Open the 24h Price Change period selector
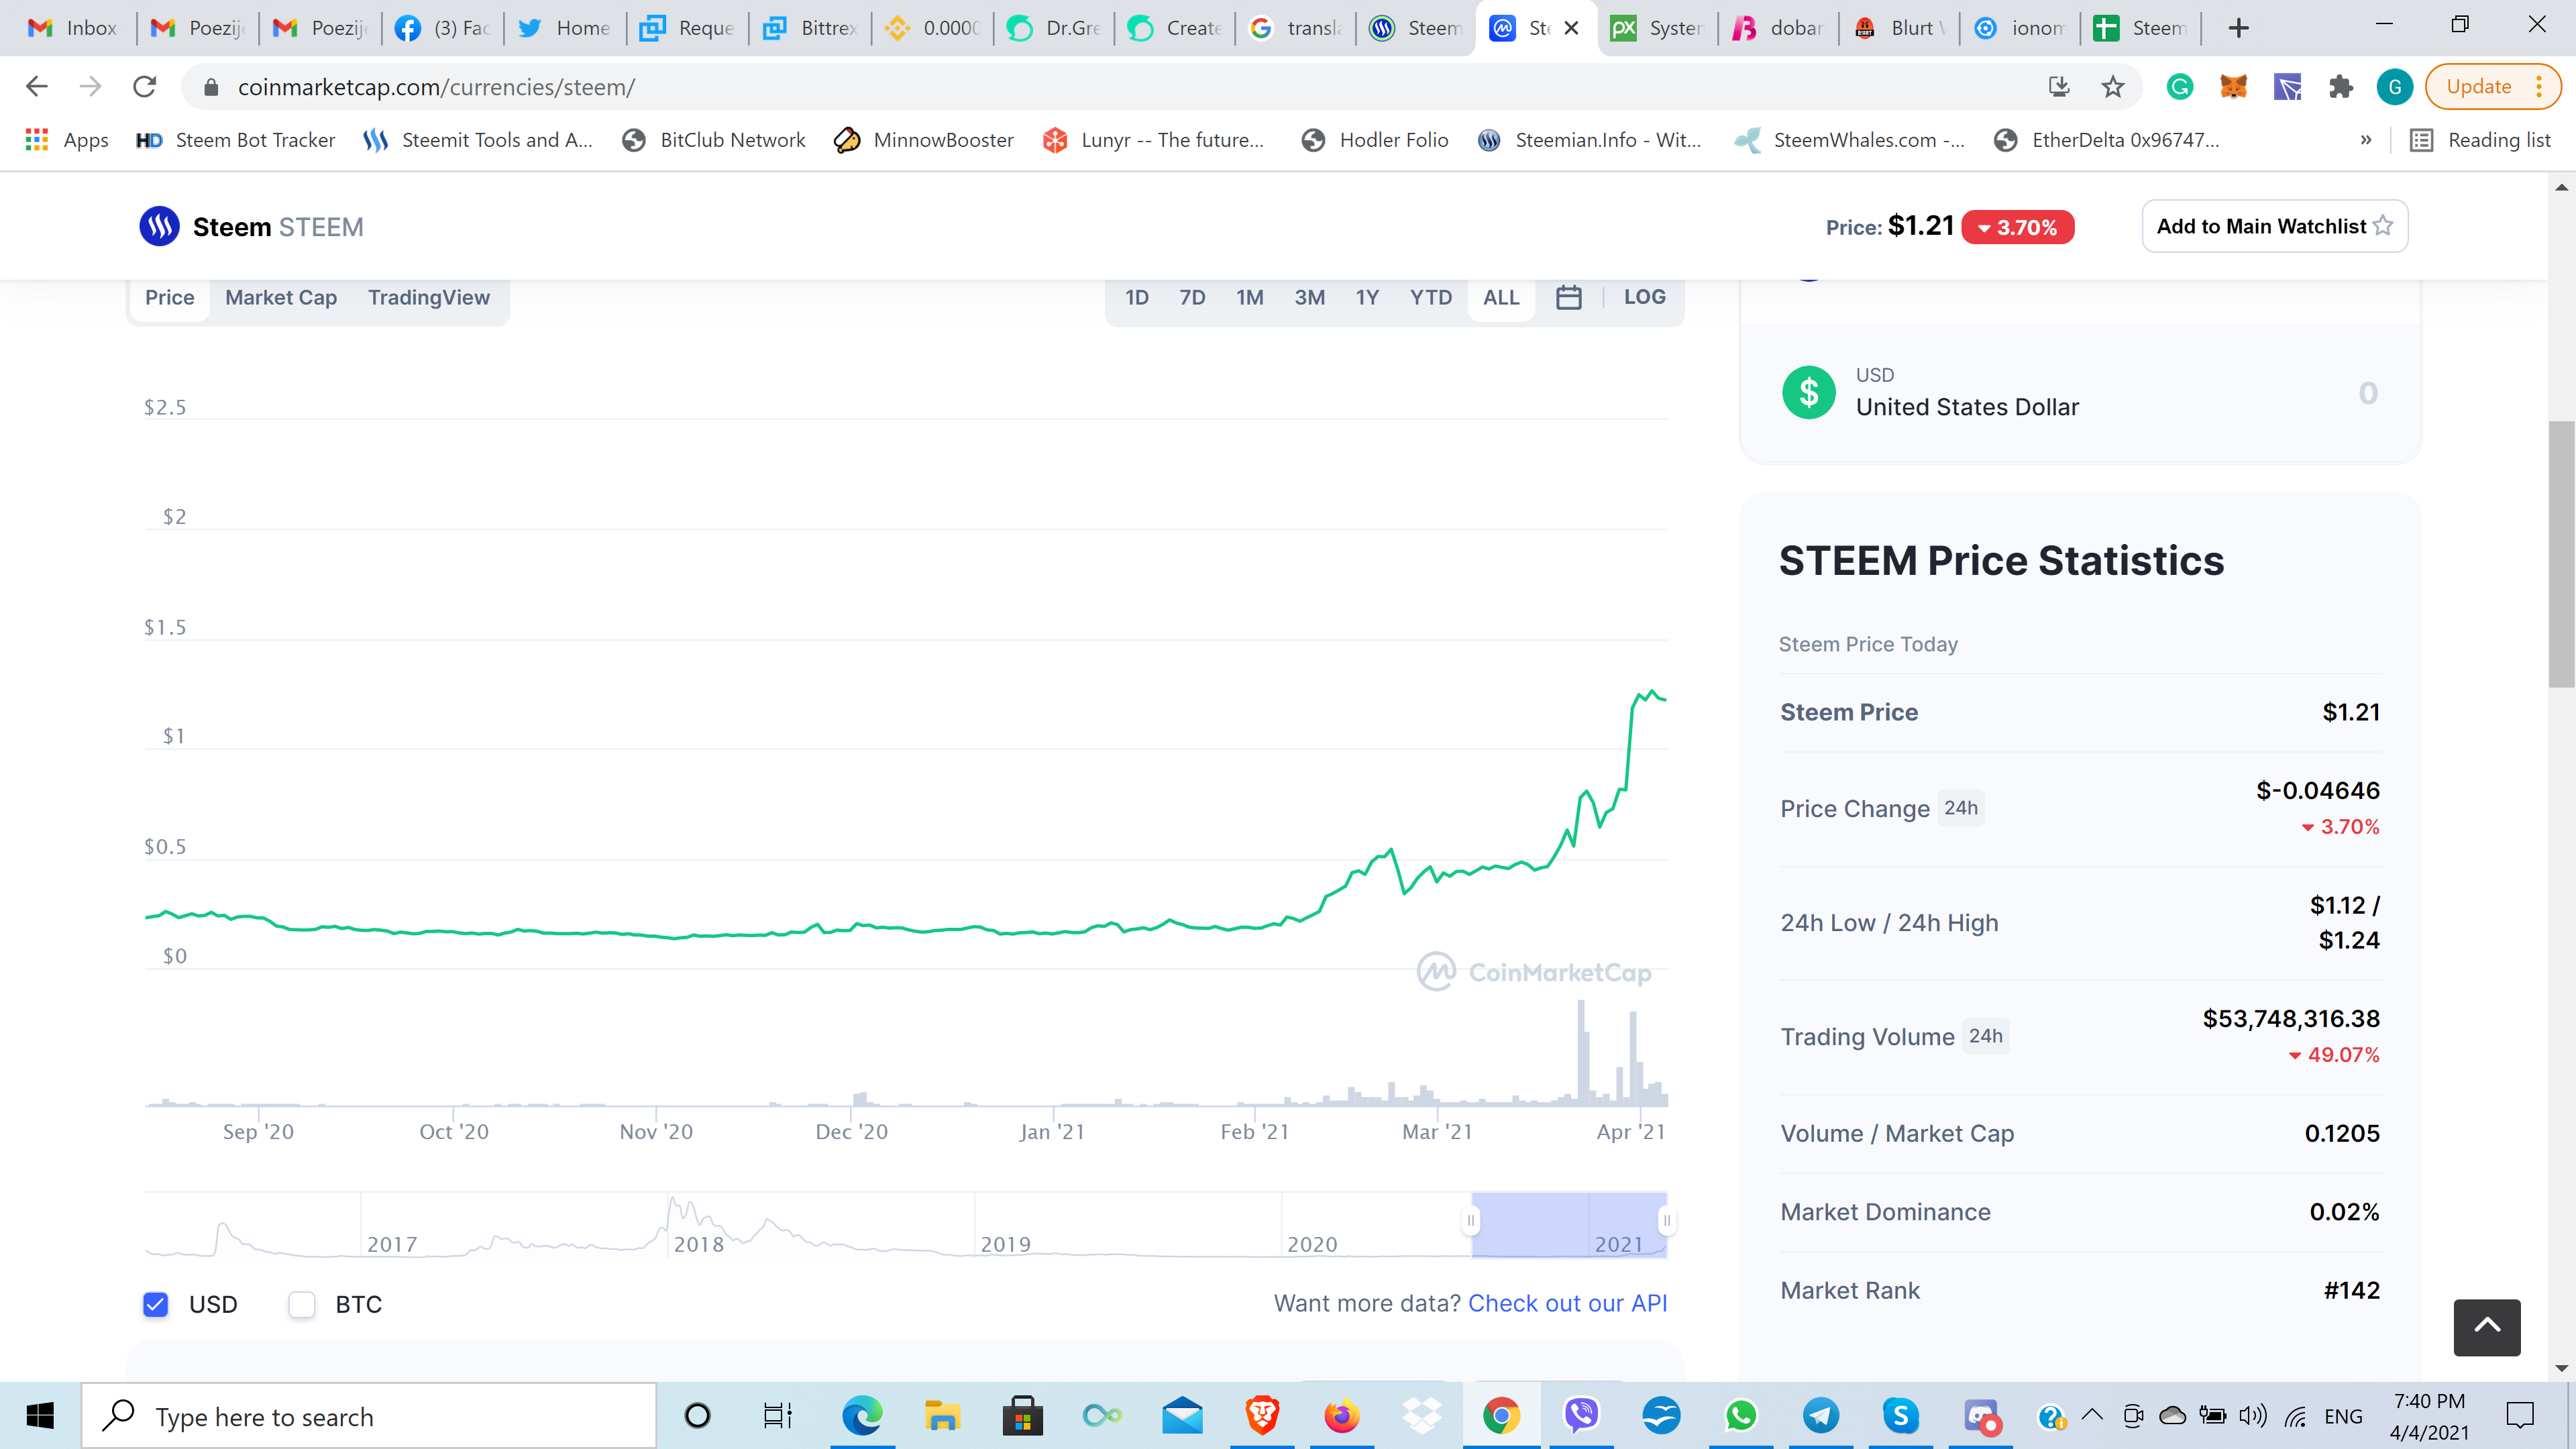This screenshot has width=2576, height=1449. pyautogui.click(x=1960, y=808)
